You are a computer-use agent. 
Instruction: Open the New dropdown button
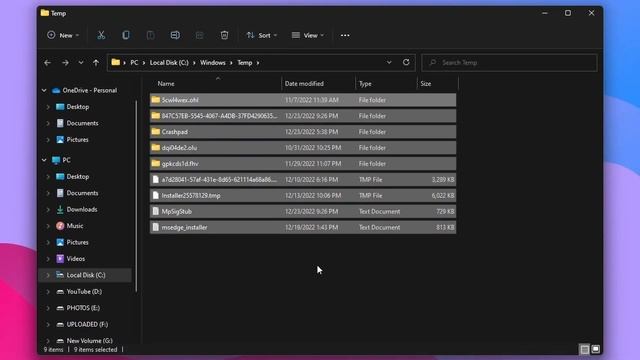pyautogui.click(x=63, y=36)
